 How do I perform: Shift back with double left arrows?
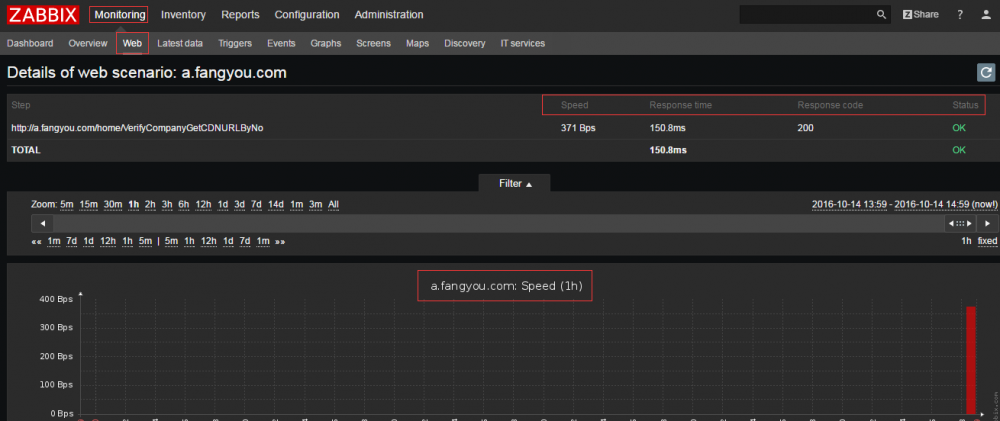coord(36,241)
